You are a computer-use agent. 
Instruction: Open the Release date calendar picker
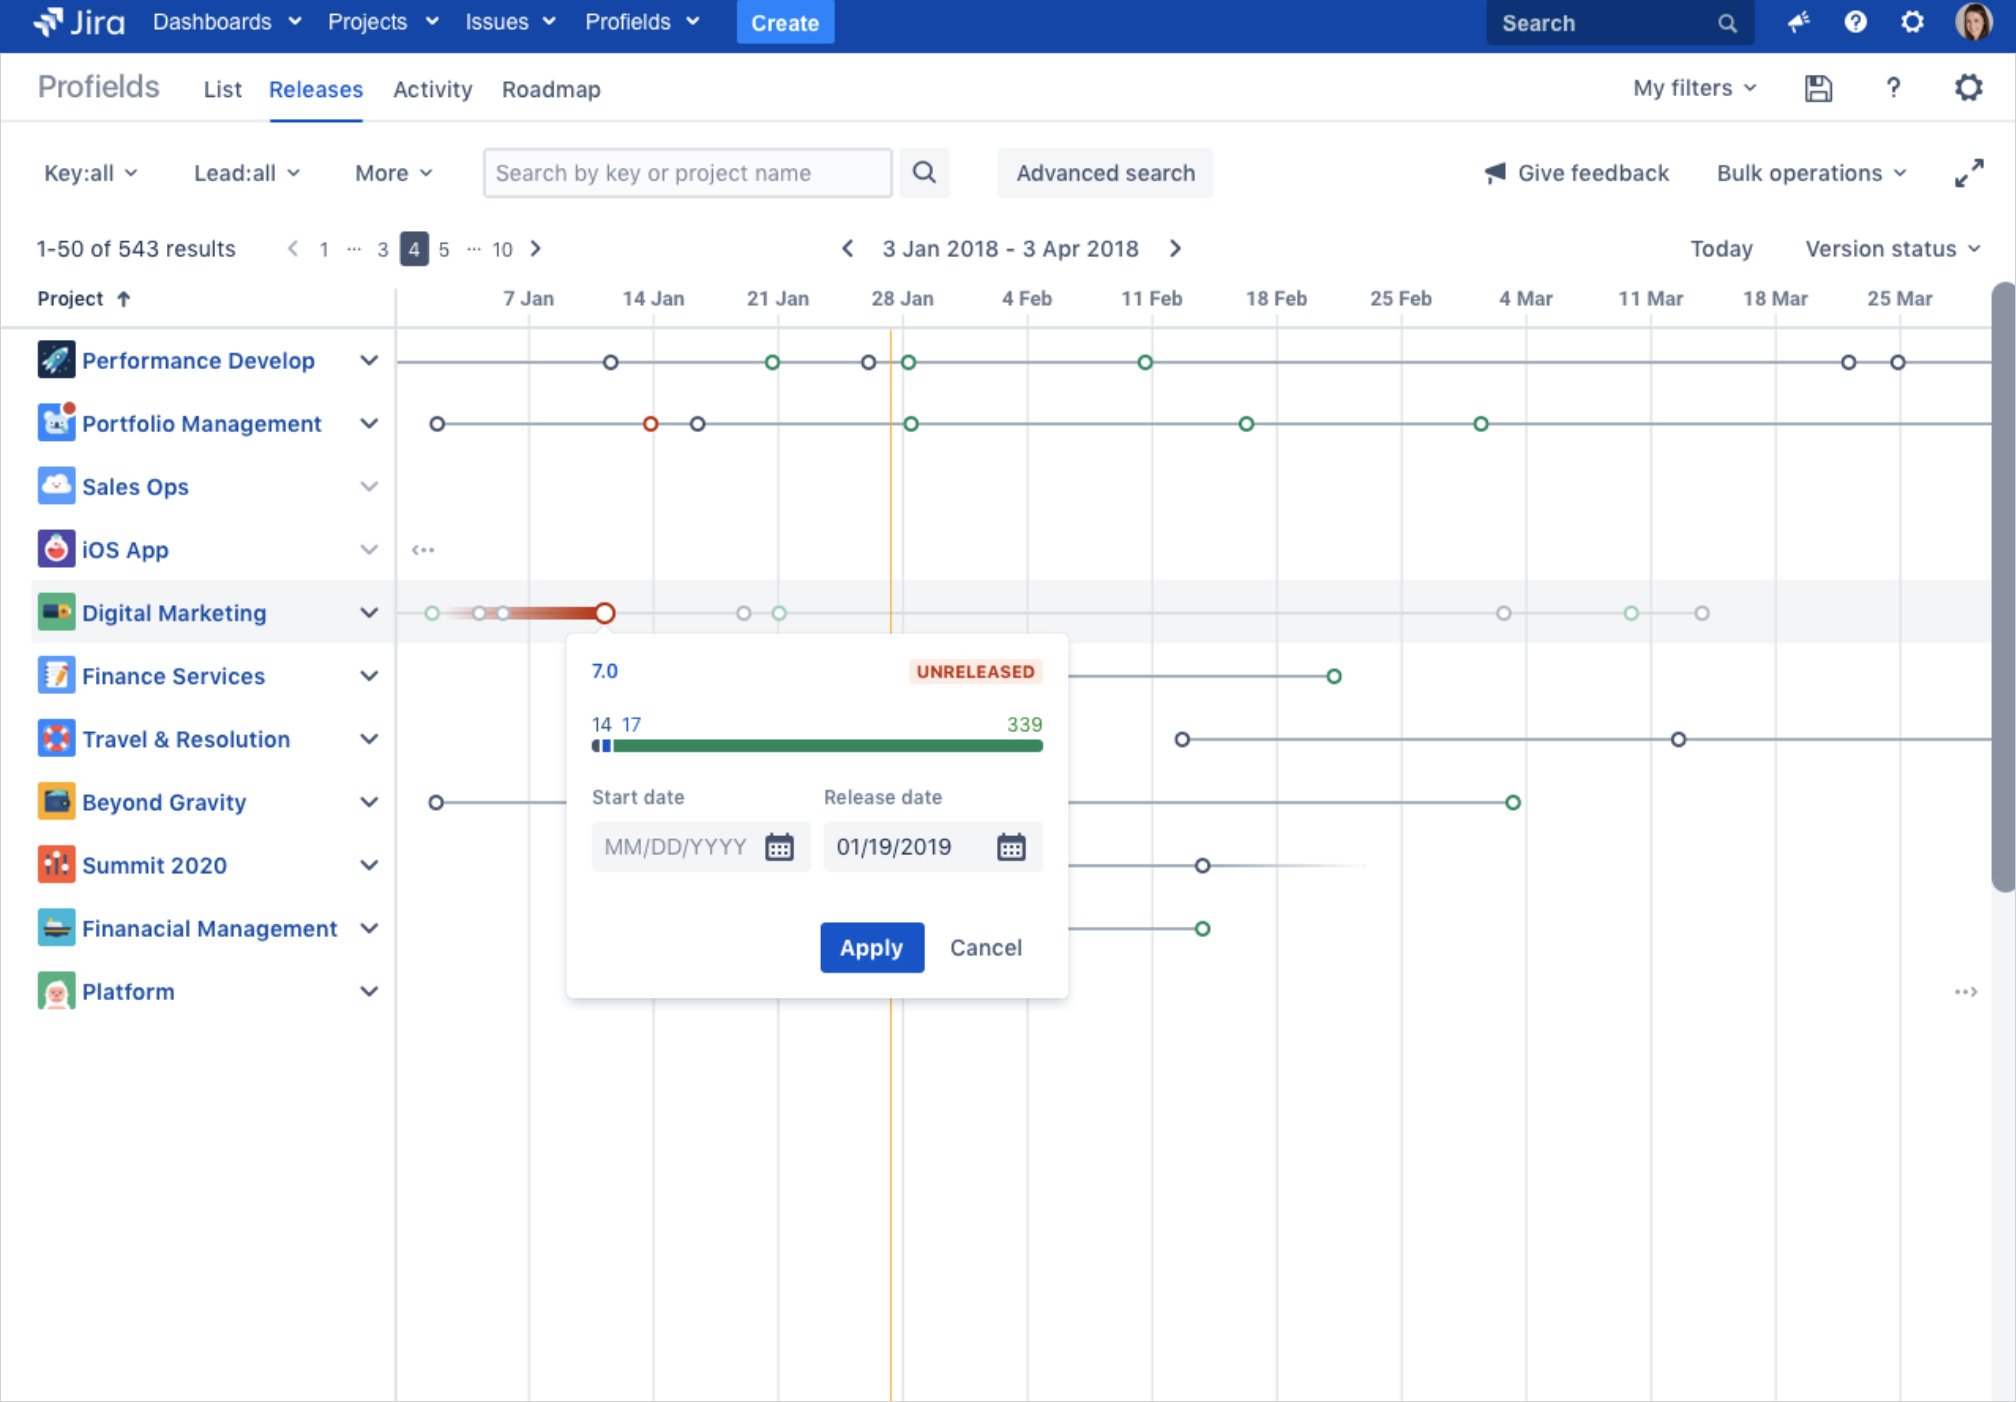1011,846
